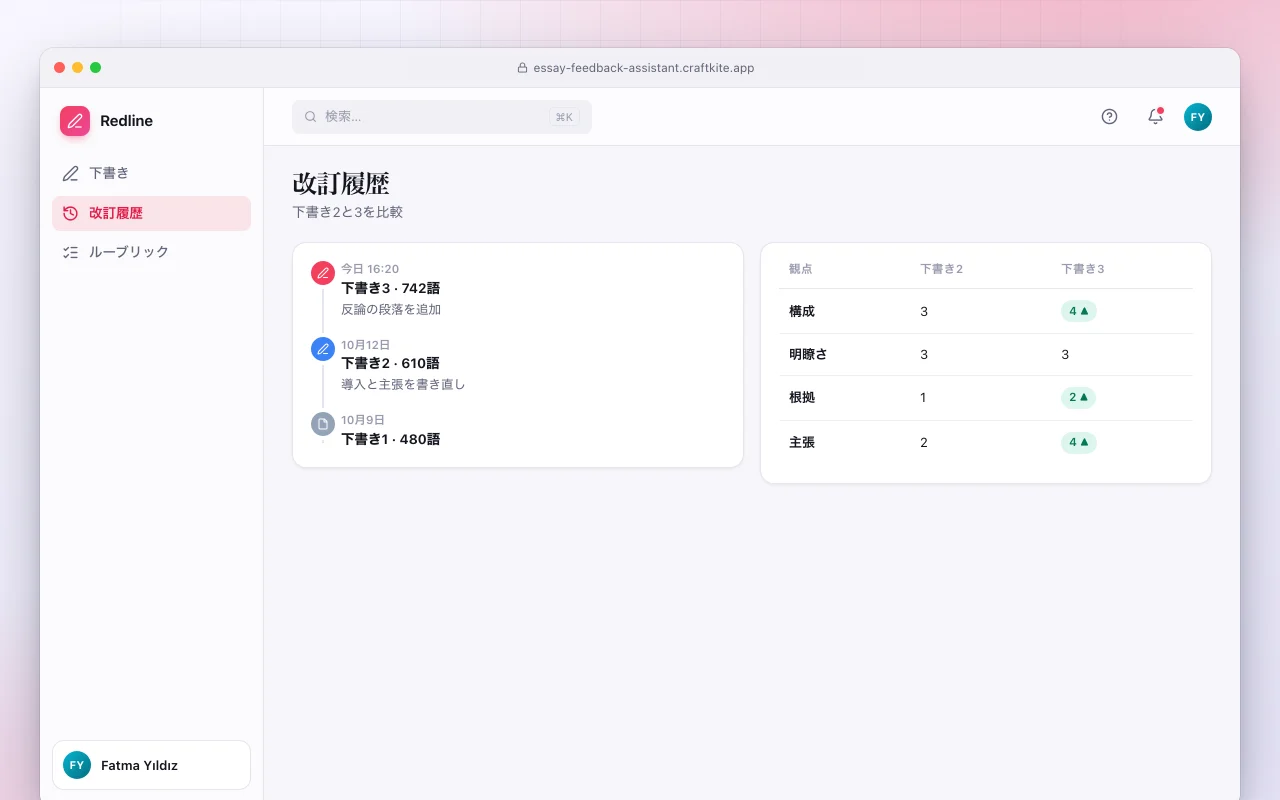
Task: Click the 主張 row label
Action: point(802,442)
